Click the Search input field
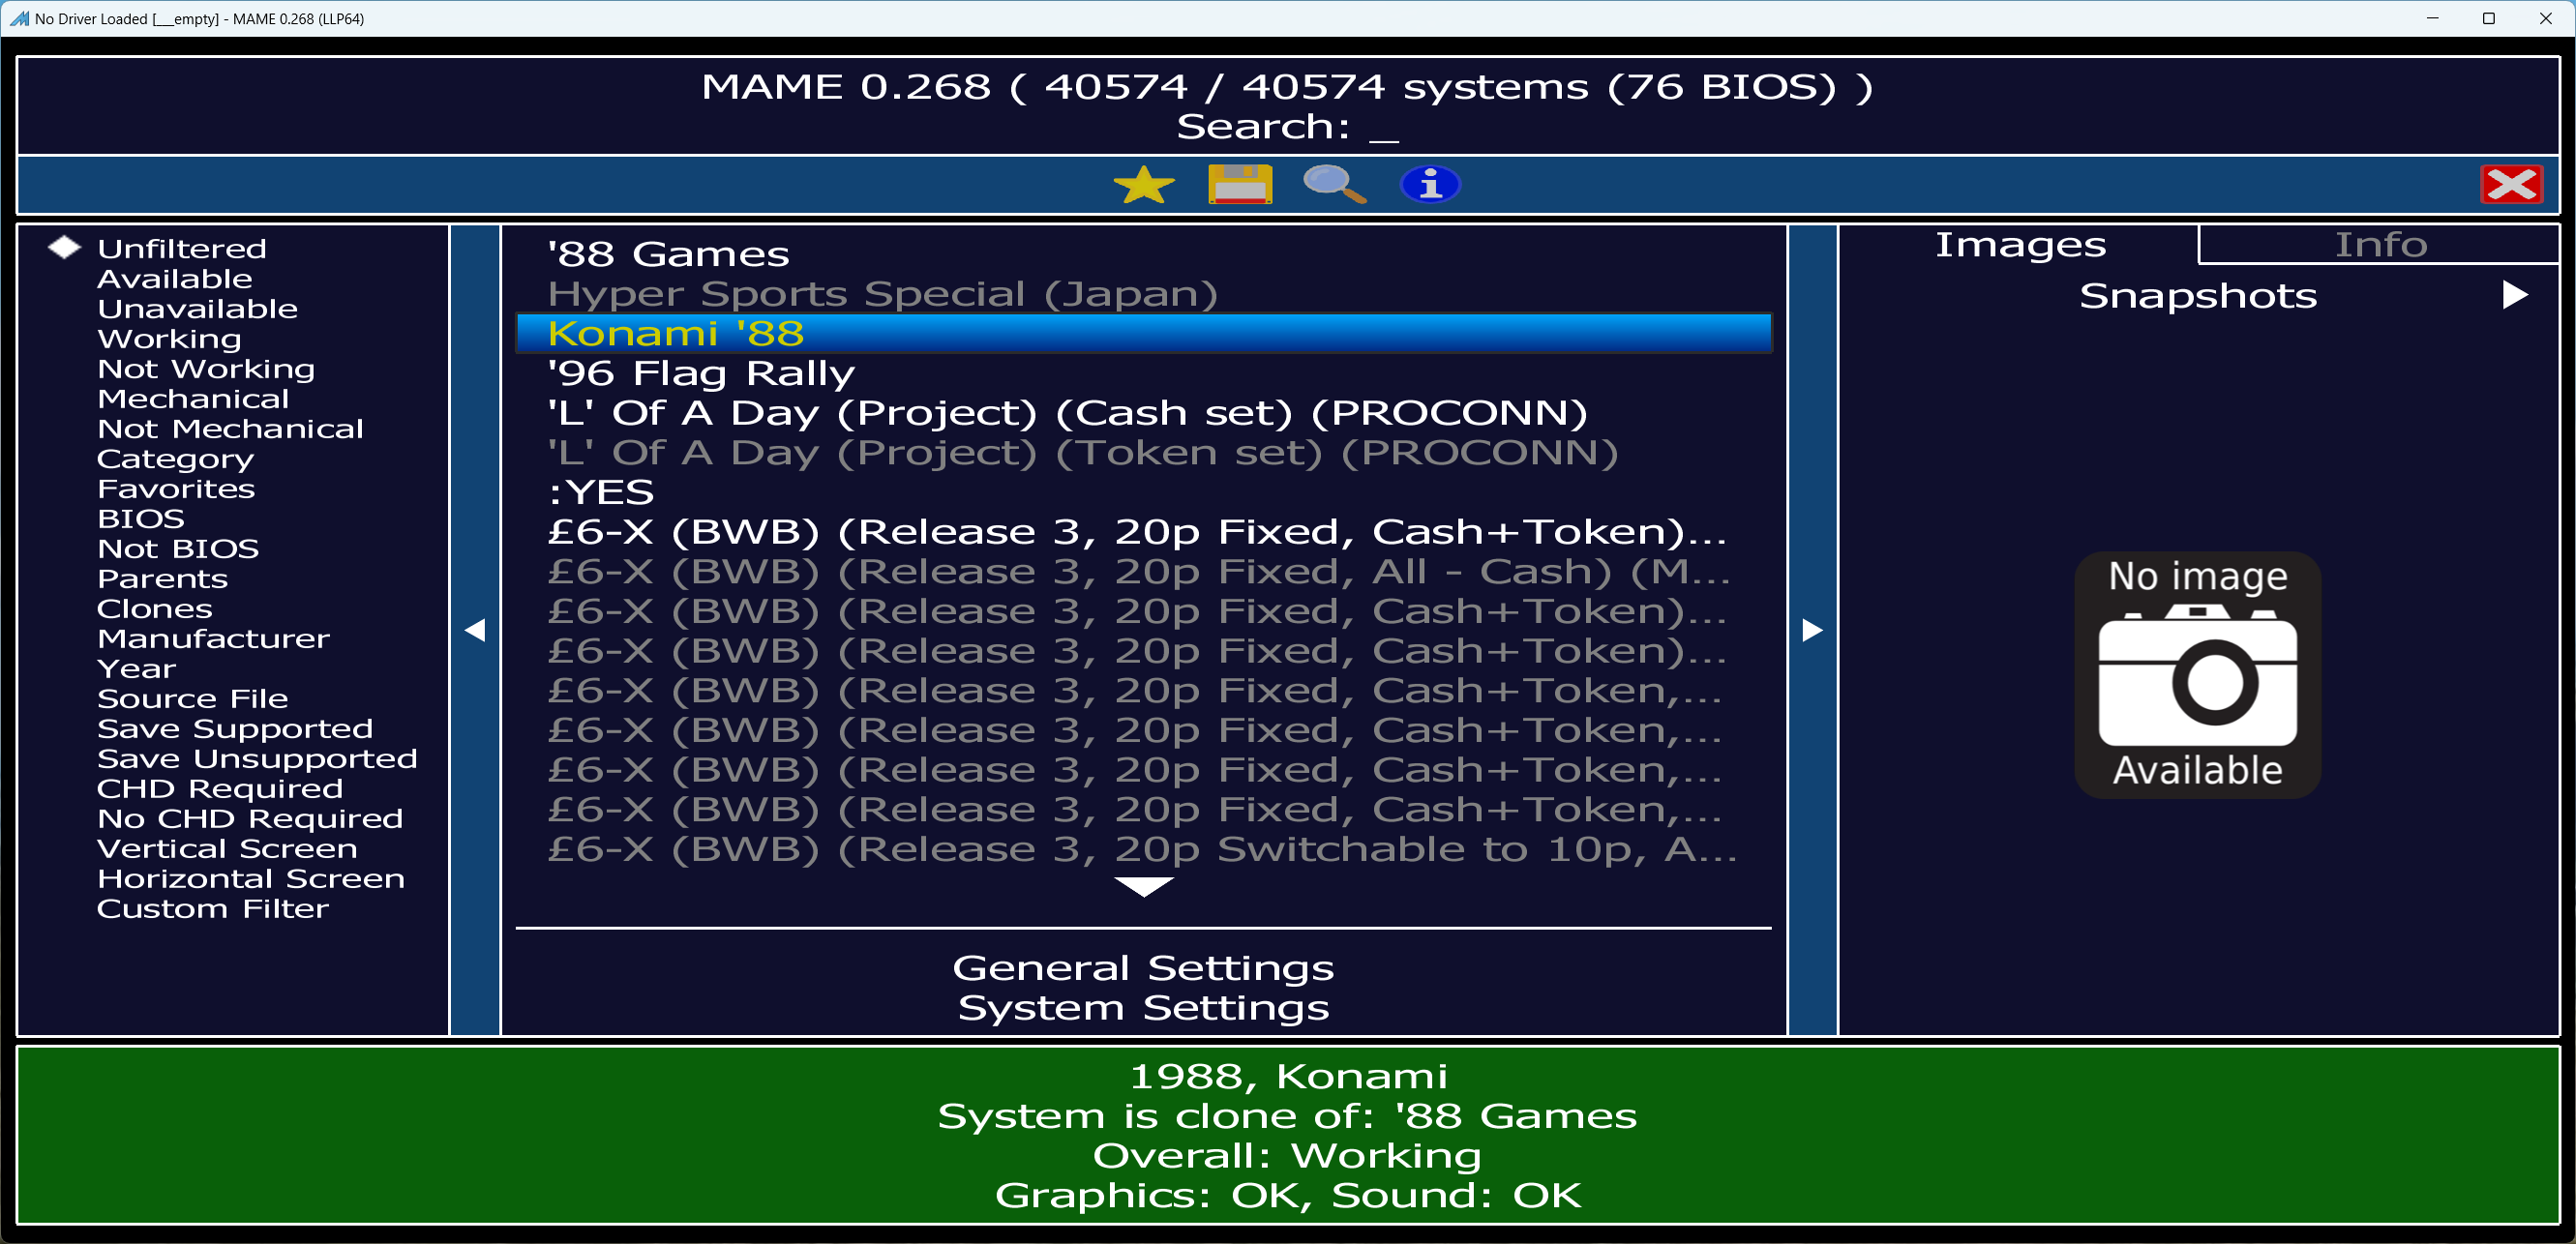Viewport: 2576px width, 1244px height. point(1287,127)
